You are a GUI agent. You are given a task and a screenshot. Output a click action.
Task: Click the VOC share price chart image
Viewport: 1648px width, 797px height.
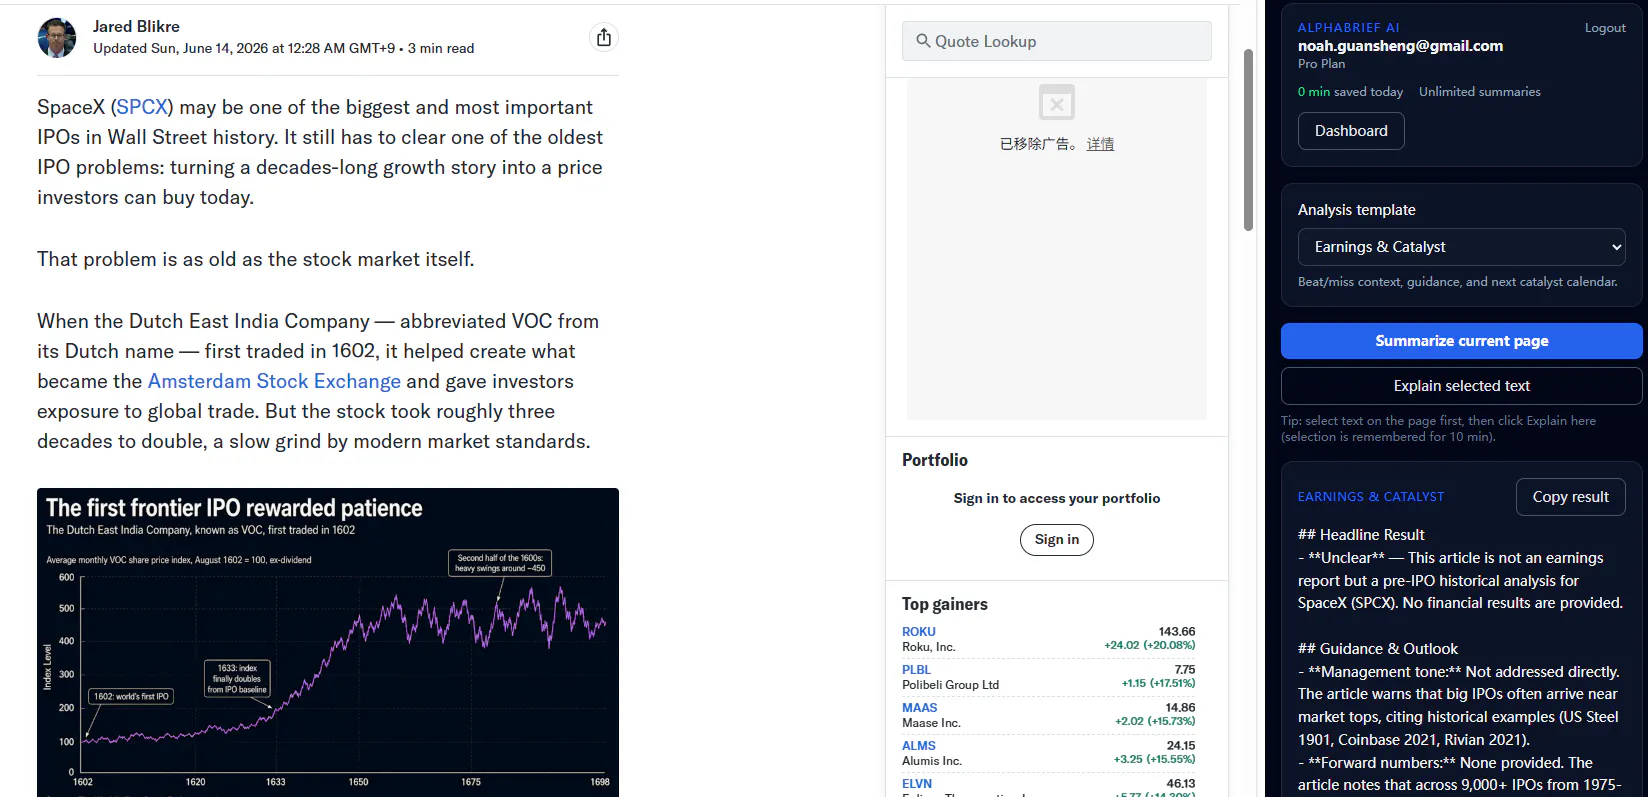click(x=328, y=642)
